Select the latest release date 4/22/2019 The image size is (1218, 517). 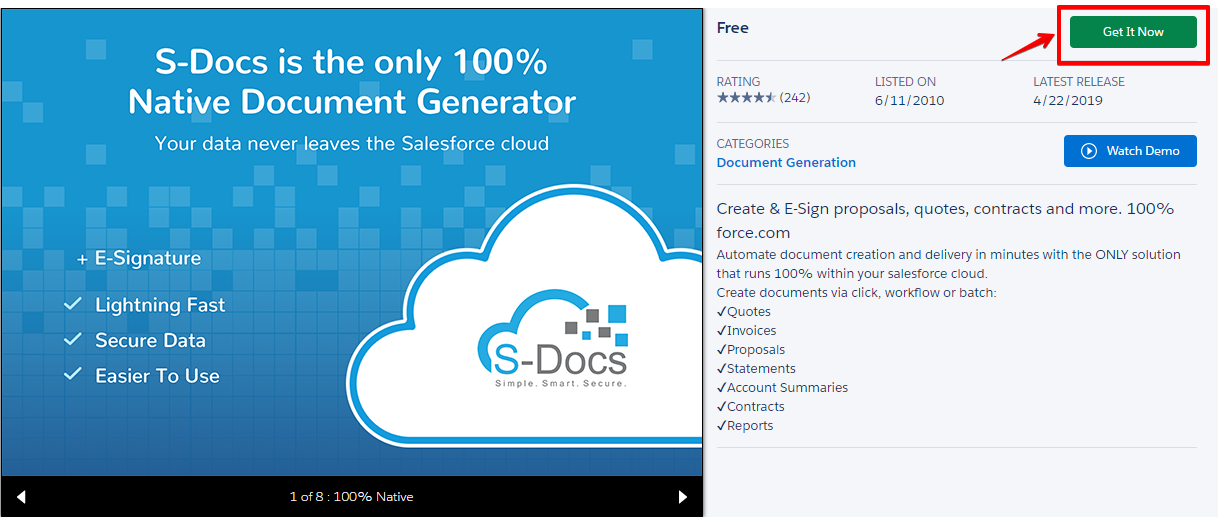point(1068,100)
